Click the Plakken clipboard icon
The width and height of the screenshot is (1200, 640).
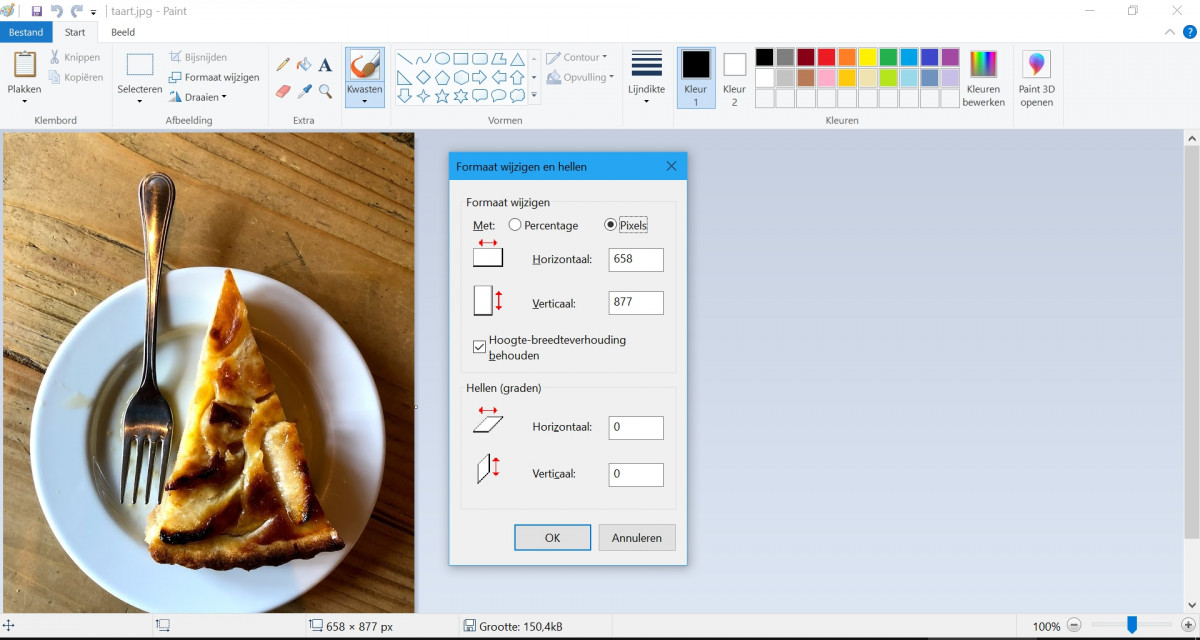pos(24,65)
